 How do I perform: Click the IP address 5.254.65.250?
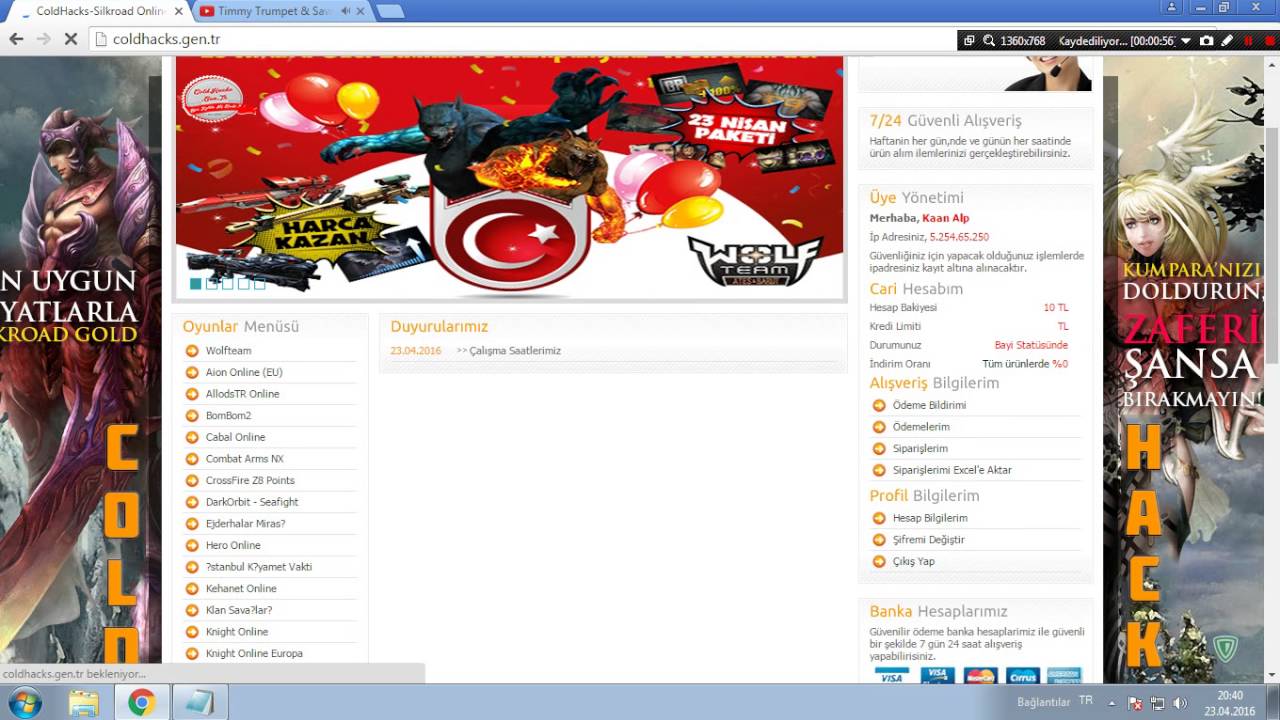(x=959, y=237)
